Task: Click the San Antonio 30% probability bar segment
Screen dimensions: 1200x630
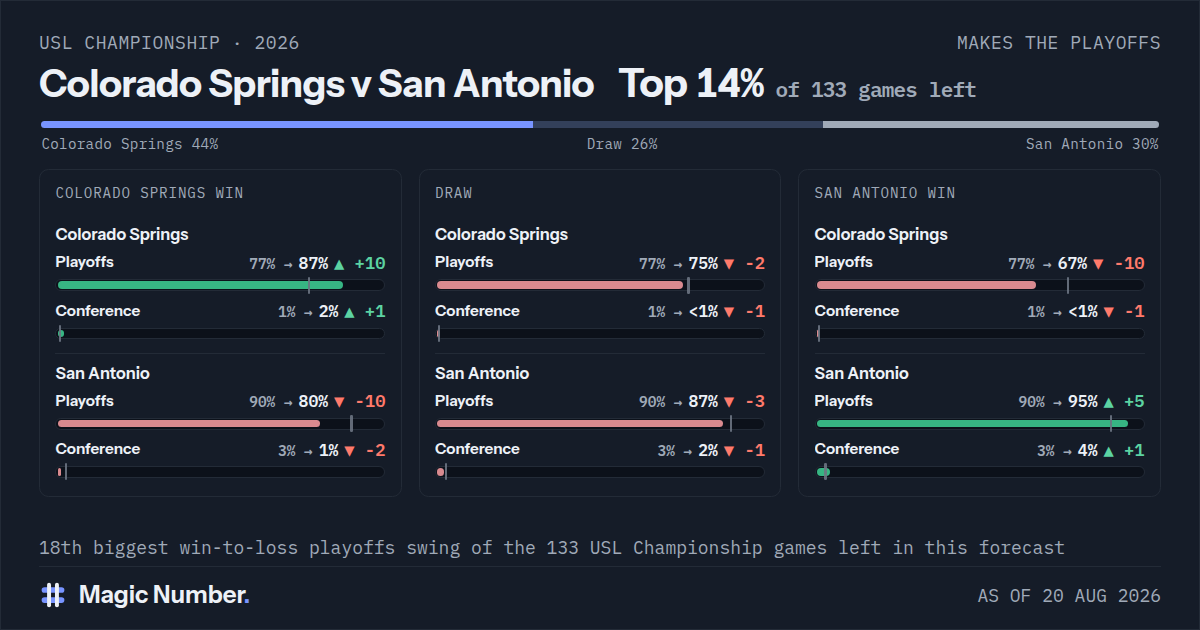Action: pos(991,125)
